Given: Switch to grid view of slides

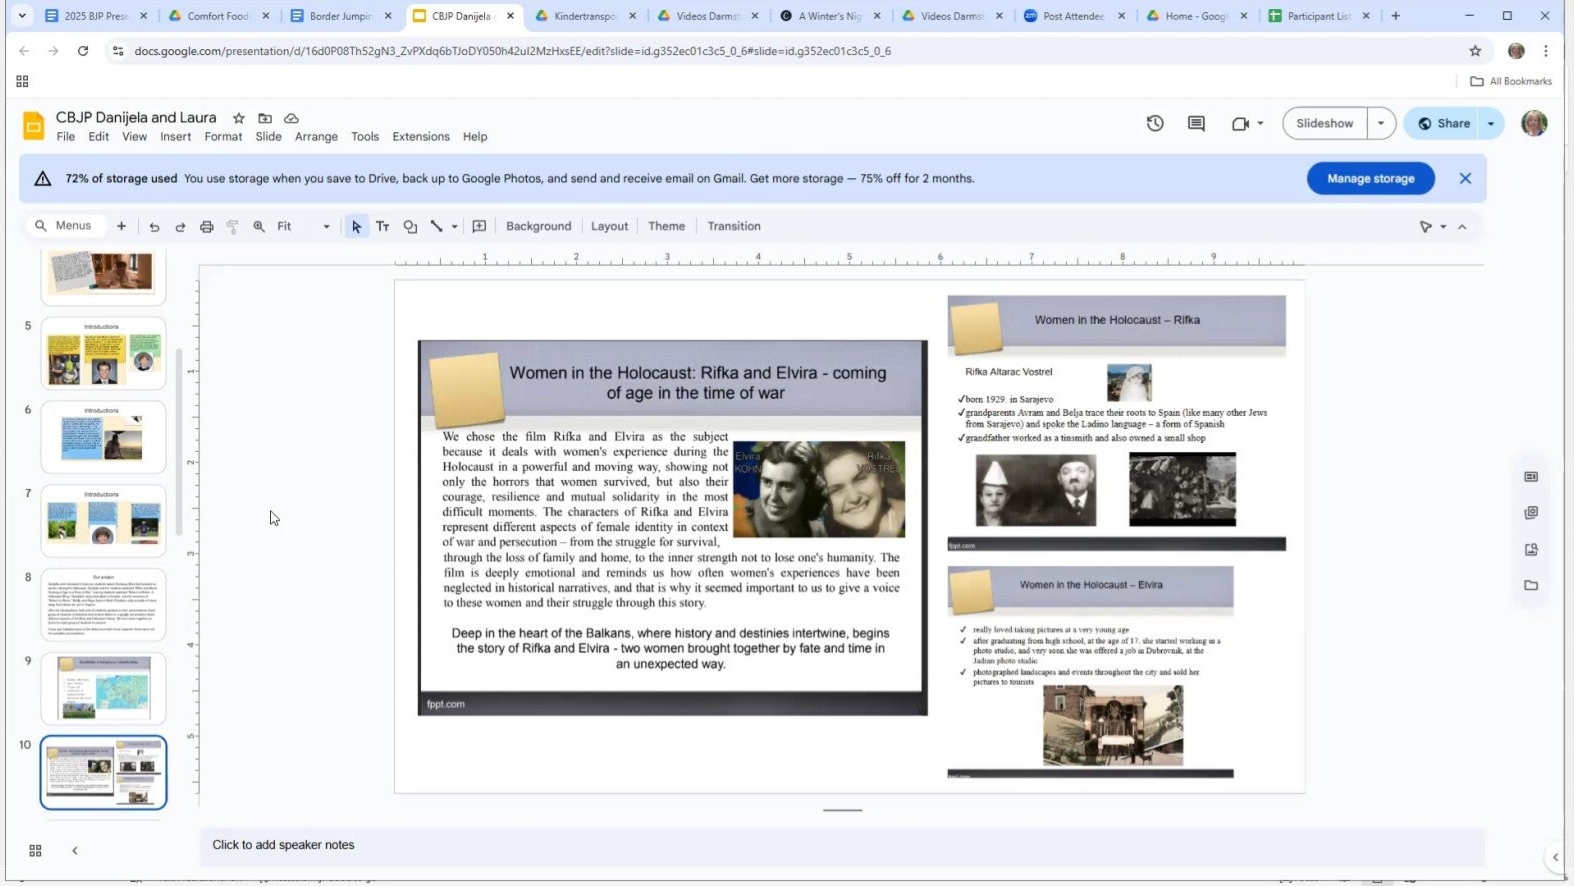Looking at the screenshot, I should pyautogui.click(x=35, y=851).
